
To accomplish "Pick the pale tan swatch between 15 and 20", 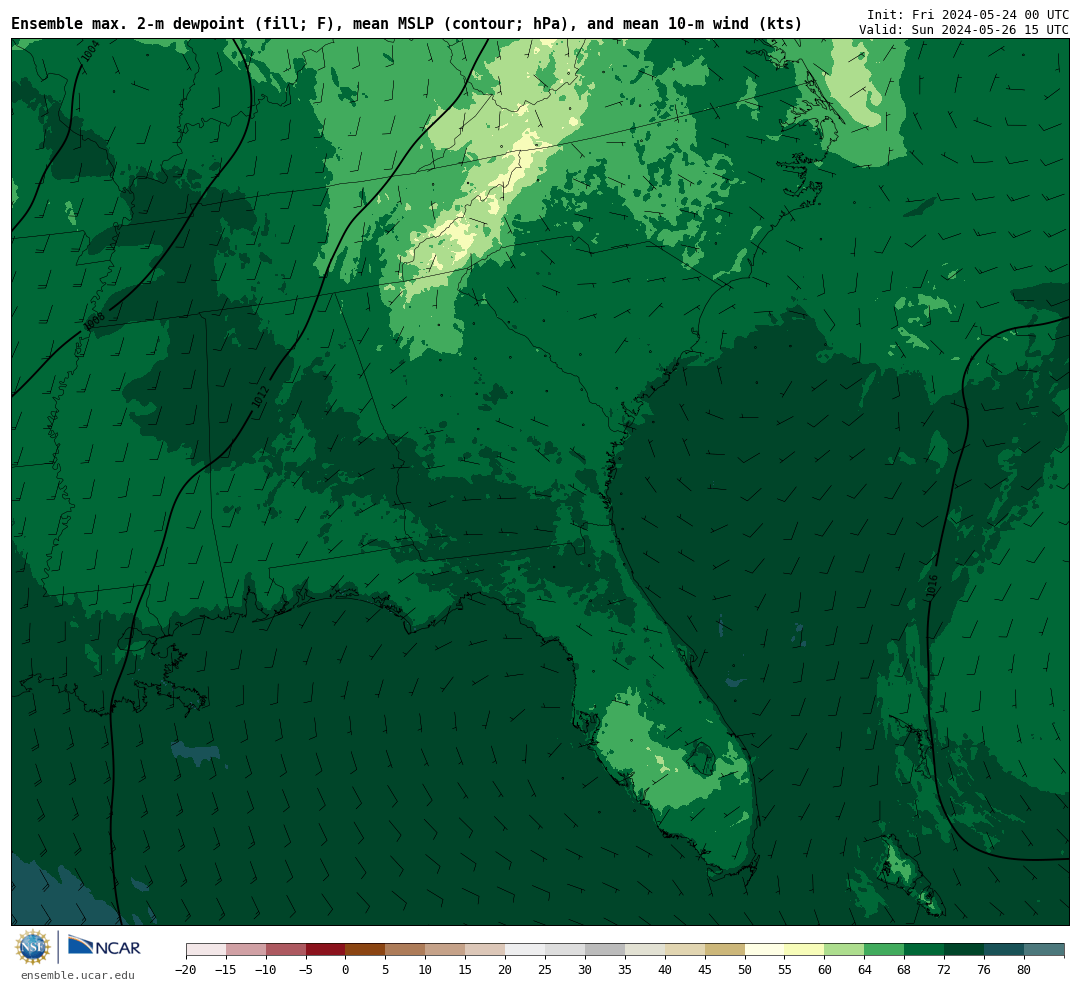I will coord(486,950).
